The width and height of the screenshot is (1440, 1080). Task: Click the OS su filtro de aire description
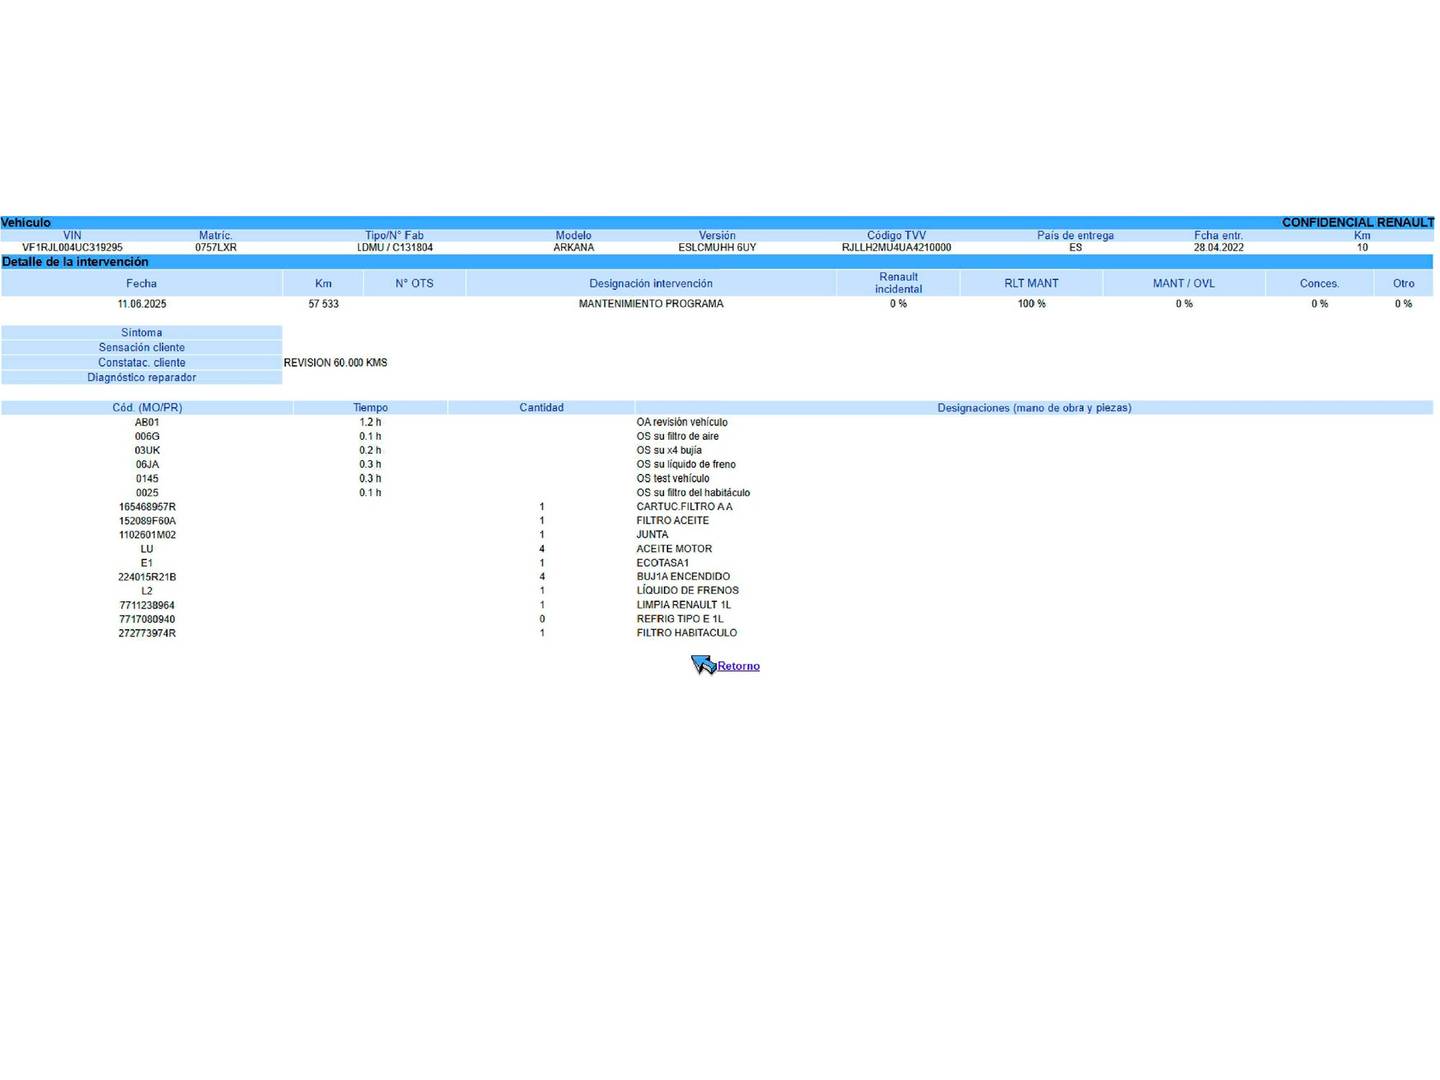678,437
